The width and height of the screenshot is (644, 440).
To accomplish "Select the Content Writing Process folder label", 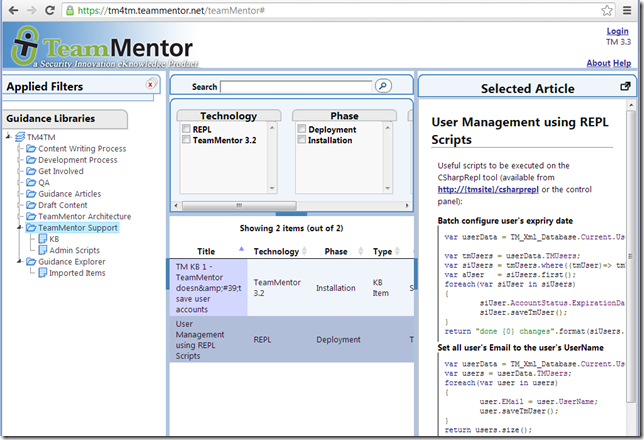I will click(82, 148).
